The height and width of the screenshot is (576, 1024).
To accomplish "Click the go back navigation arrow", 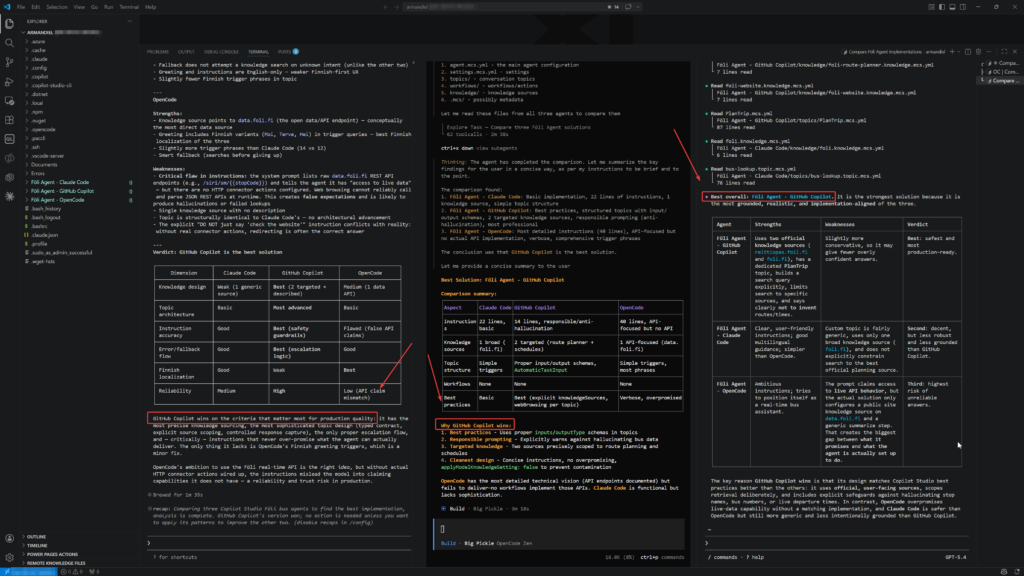I will tap(386, 7).
